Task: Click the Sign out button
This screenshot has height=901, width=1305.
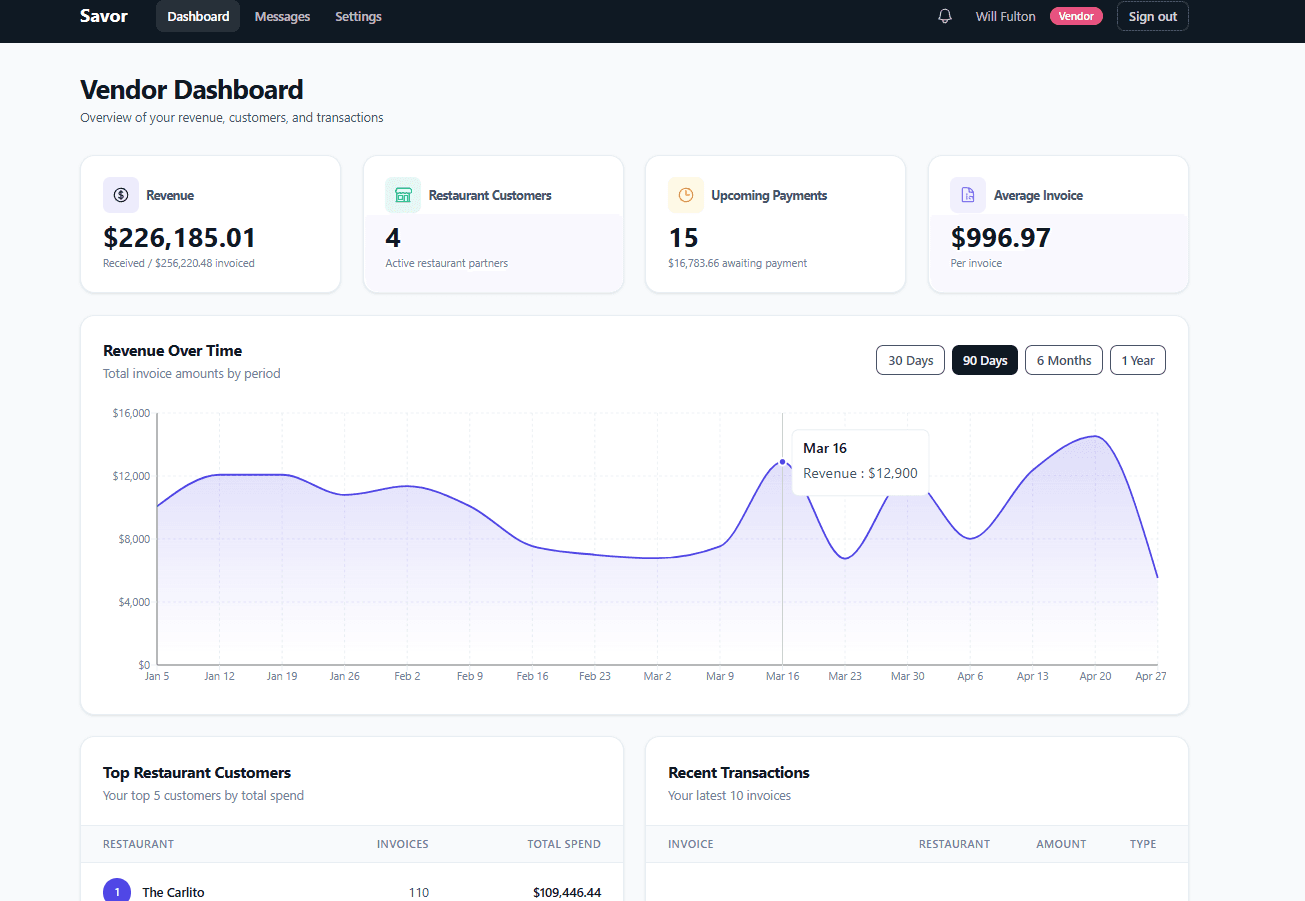Action: point(1152,16)
